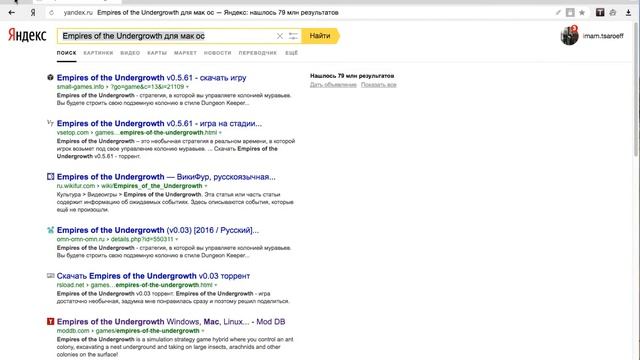The width and height of the screenshot is (640, 360).
Task: Click the wikifur result favicon
Action: click(50, 176)
